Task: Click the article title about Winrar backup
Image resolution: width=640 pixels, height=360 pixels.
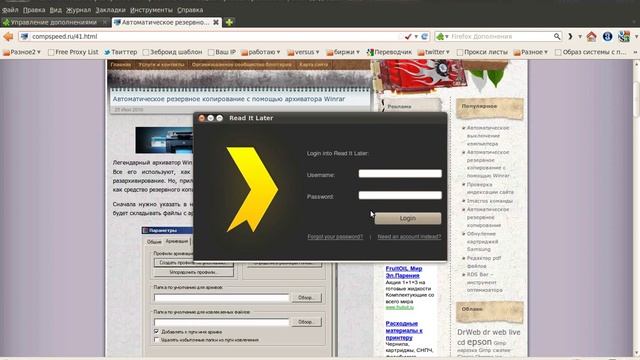Action: [229, 99]
